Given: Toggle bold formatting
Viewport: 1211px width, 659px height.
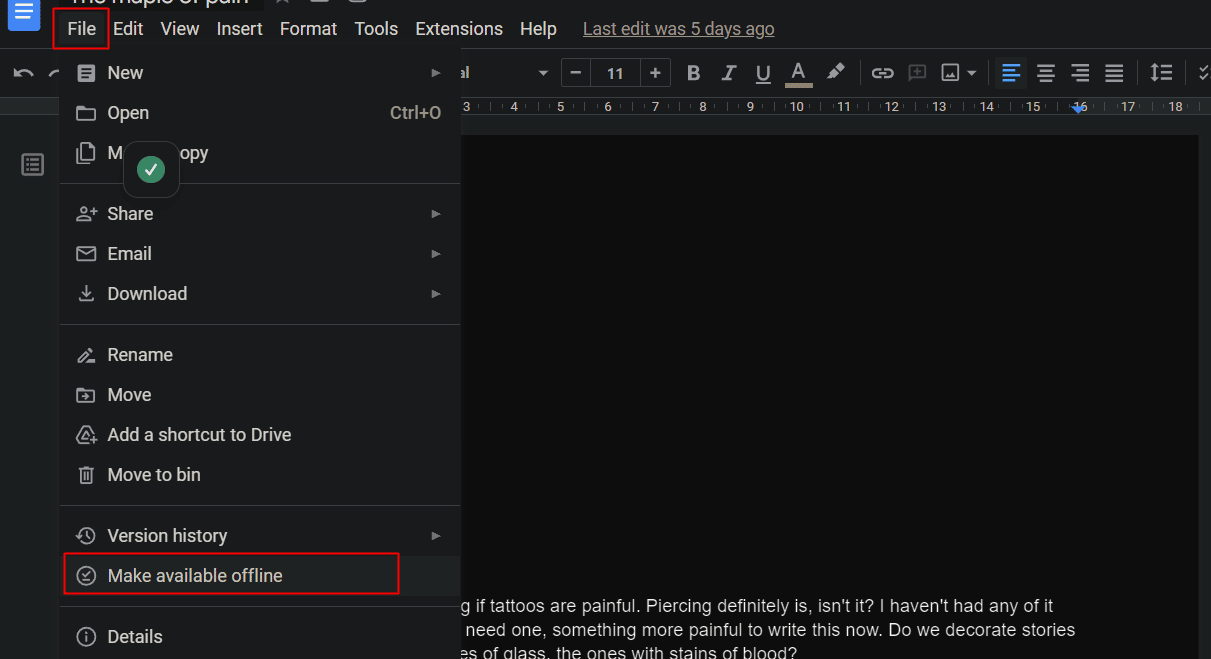Looking at the screenshot, I should click(693, 73).
